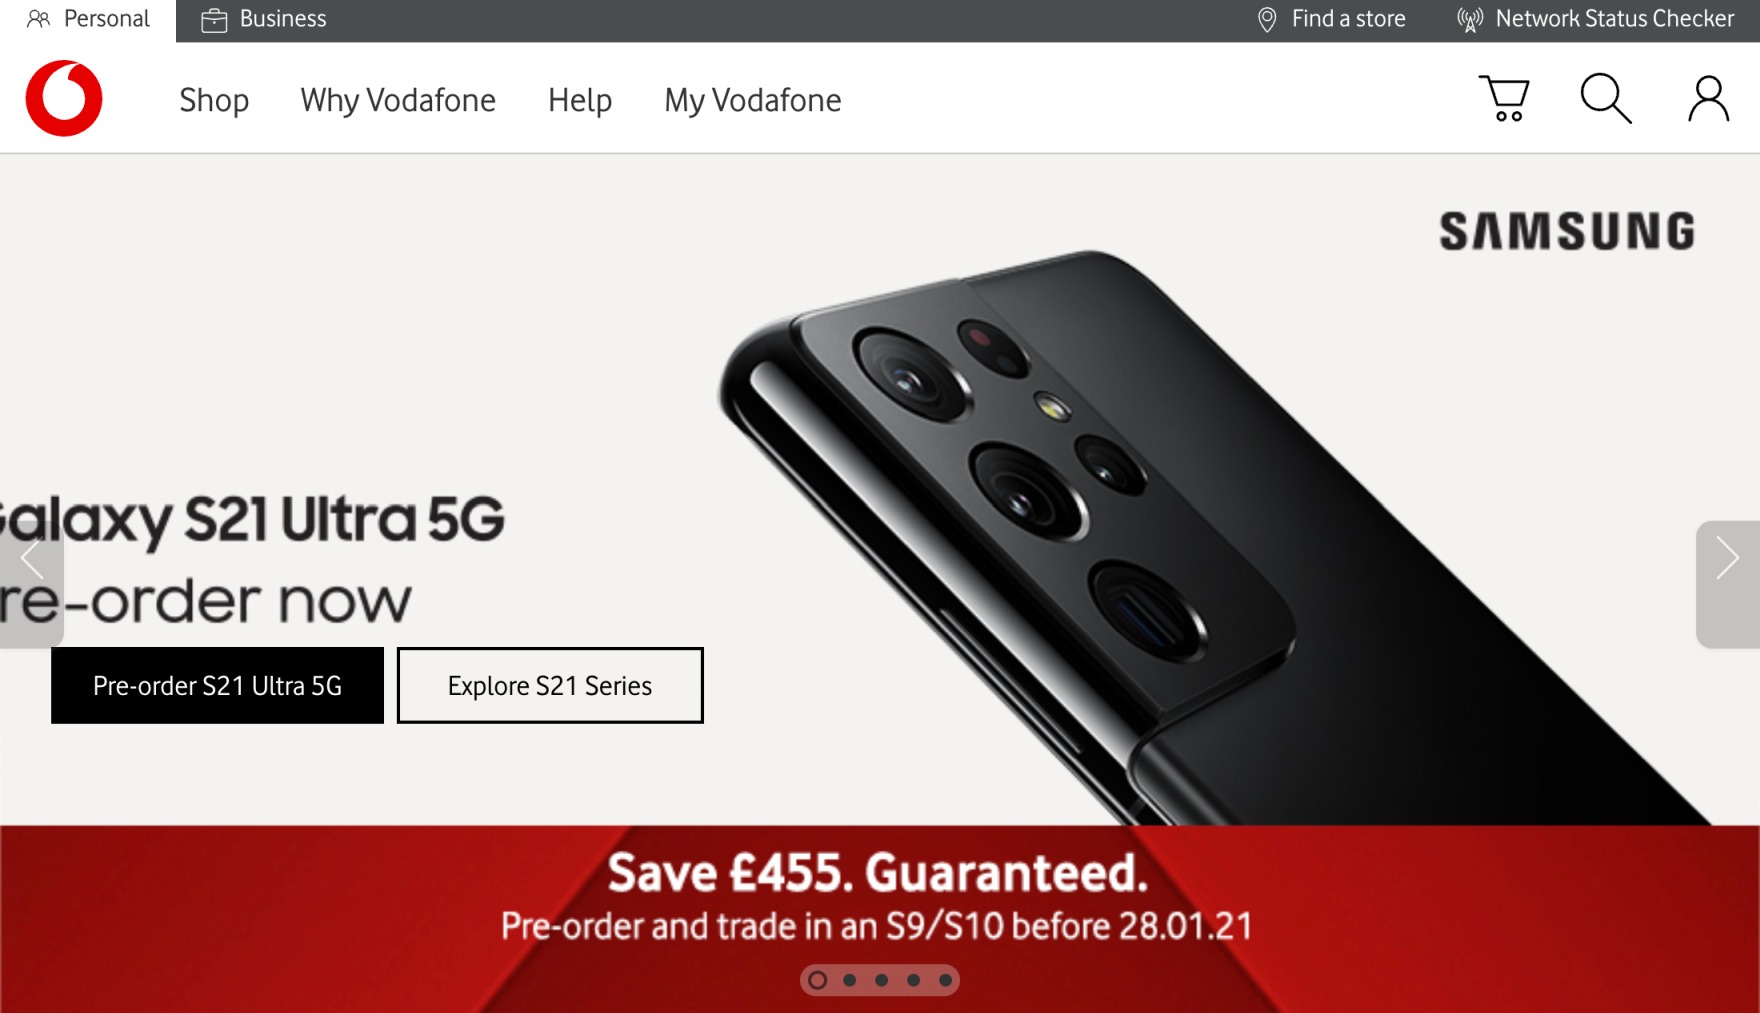
Task: Select the Network Status antenna icon
Action: [x=1470, y=20]
